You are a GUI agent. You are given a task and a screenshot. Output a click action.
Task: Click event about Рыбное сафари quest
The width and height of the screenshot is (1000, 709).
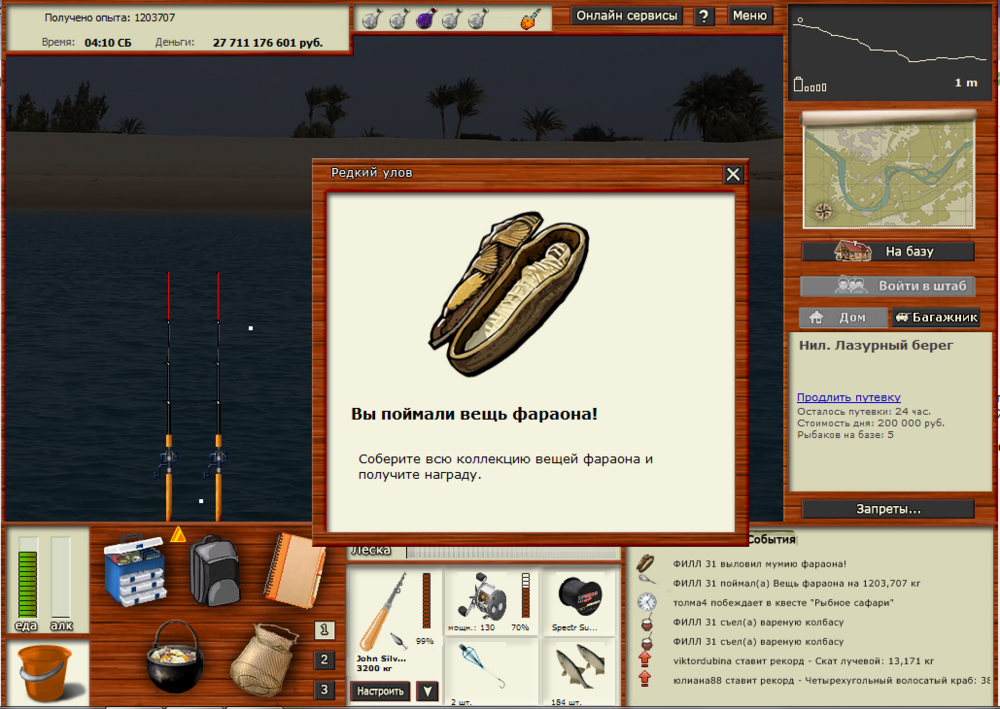coord(783,603)
